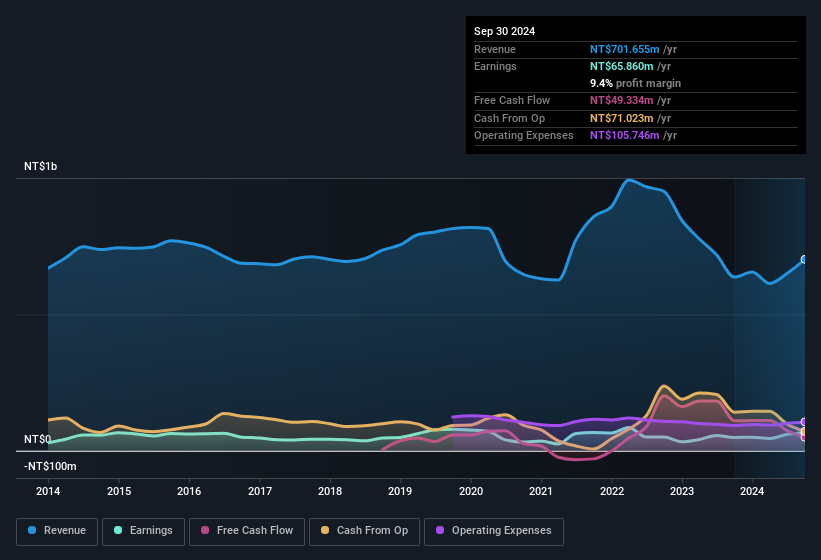The image size is (821, 560).
Task: Click the NT$1b y-axis label
Action: point(40,166)
